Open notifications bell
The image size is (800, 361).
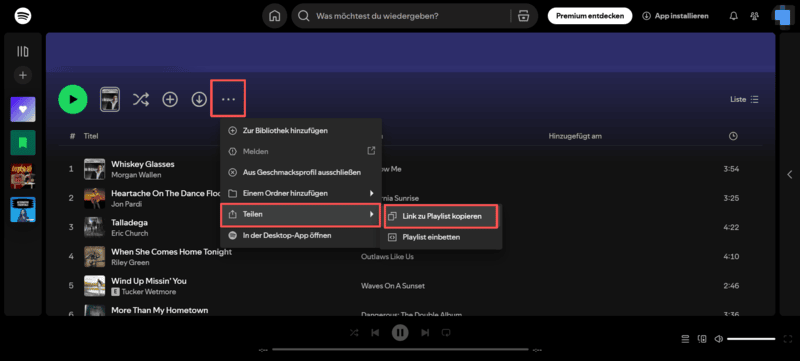coord(734,16)
